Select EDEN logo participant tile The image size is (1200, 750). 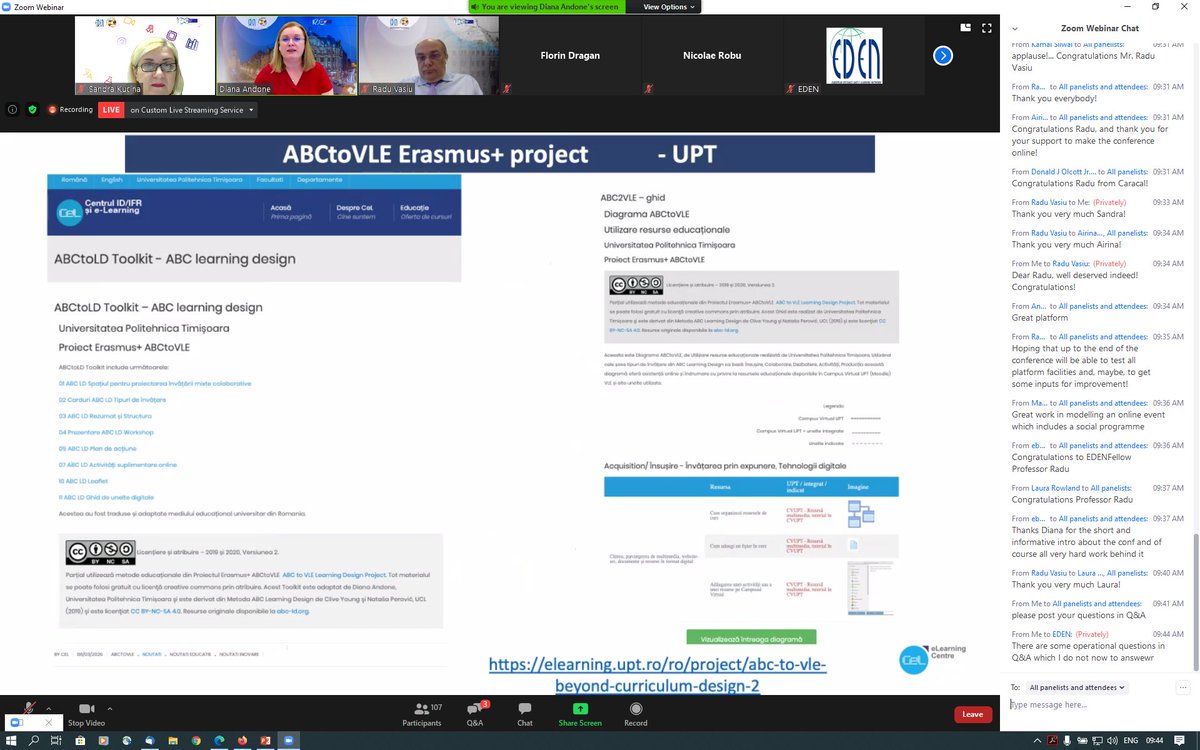coord(854,55)
